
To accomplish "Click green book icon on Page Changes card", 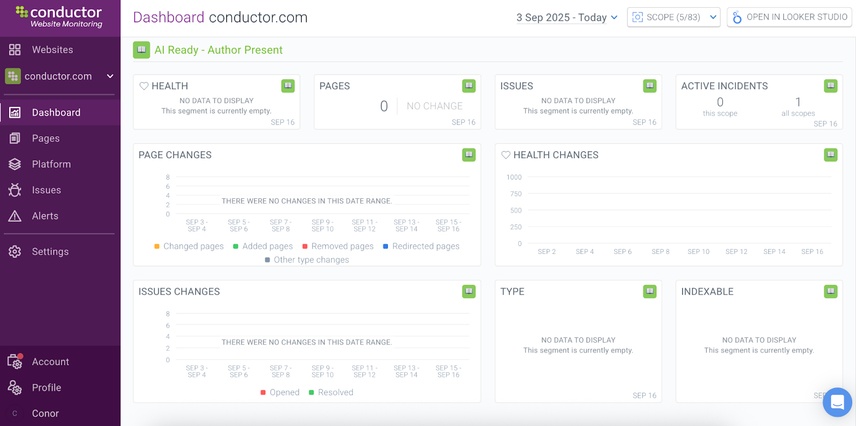I will 468,155.
